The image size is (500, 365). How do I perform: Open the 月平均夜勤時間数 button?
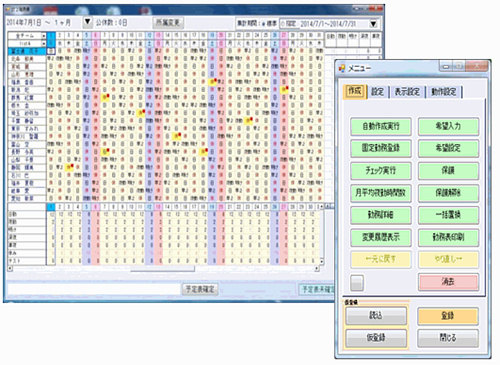[x=381, y=193]
